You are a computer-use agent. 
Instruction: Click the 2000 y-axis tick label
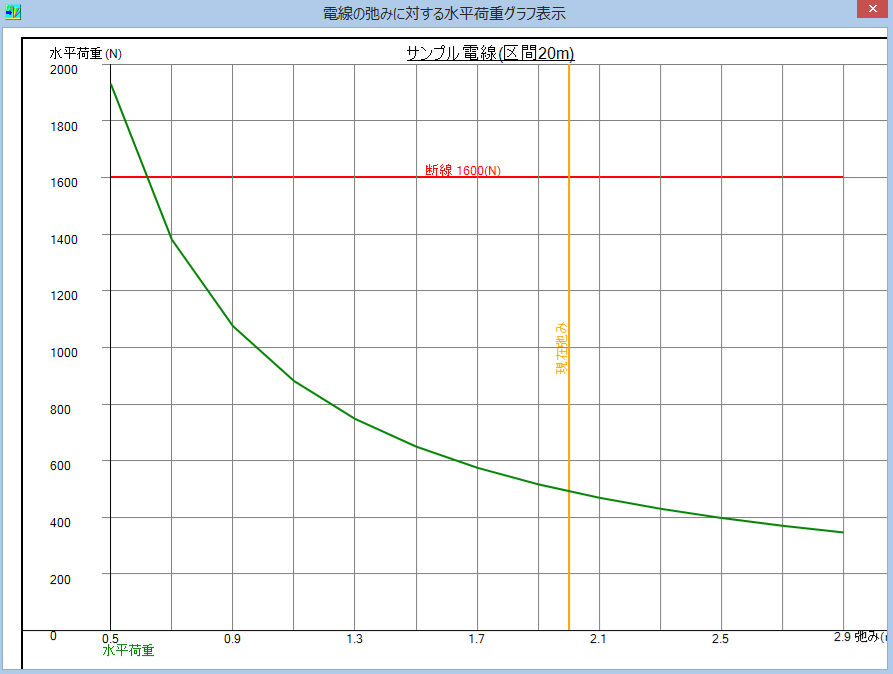(x=63, y=69)
